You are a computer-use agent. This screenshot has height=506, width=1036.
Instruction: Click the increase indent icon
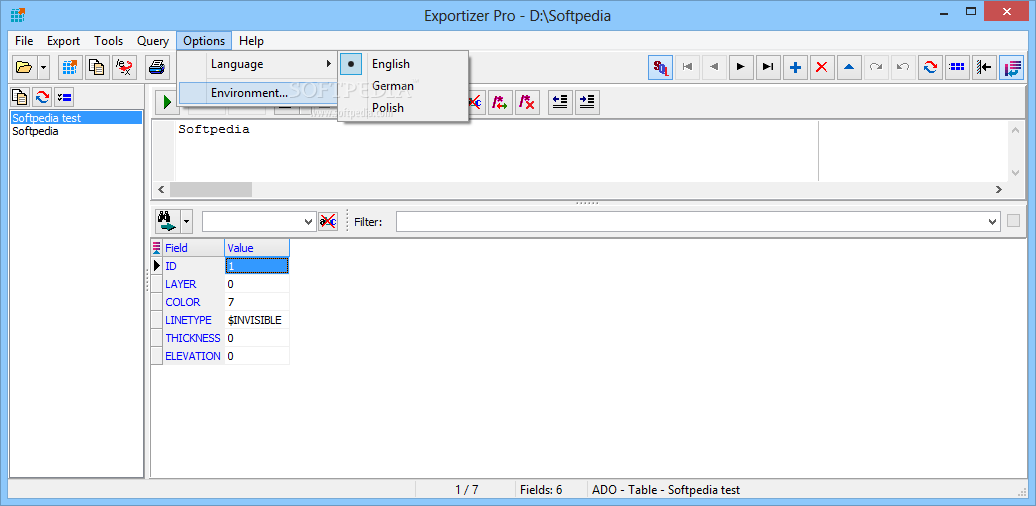(587, 102)
